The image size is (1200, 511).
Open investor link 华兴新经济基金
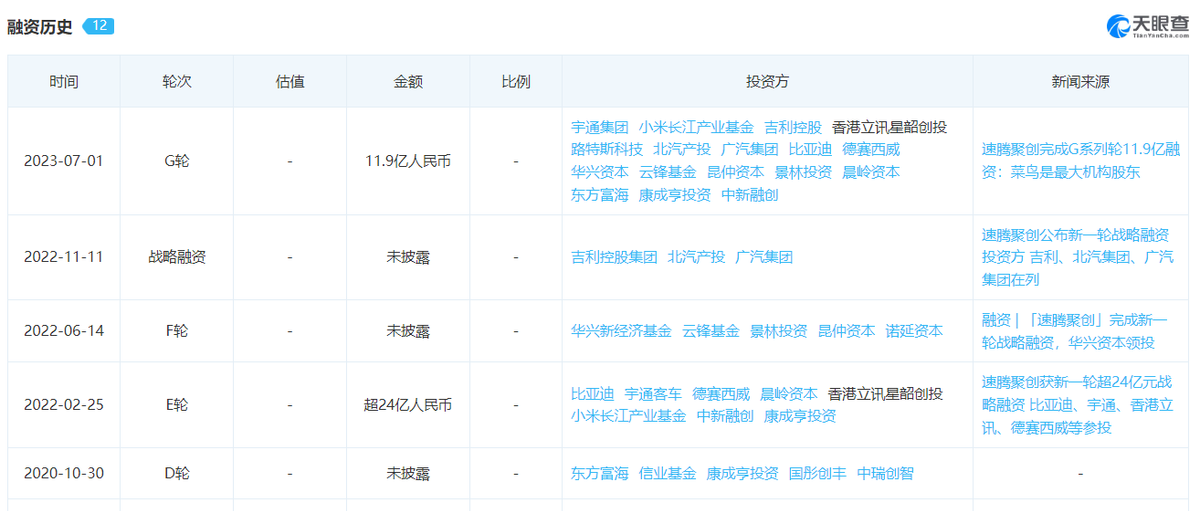(x=622, y=331)
